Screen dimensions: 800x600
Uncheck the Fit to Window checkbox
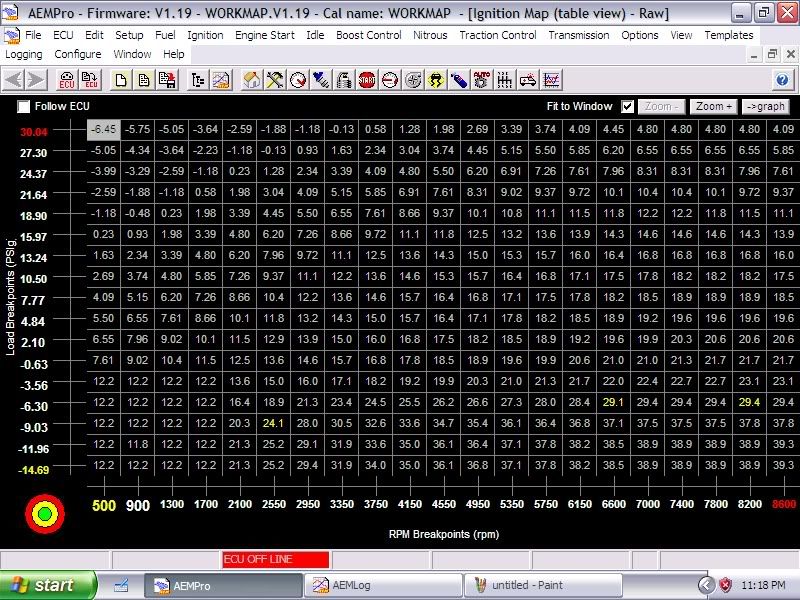coord(628,106)
